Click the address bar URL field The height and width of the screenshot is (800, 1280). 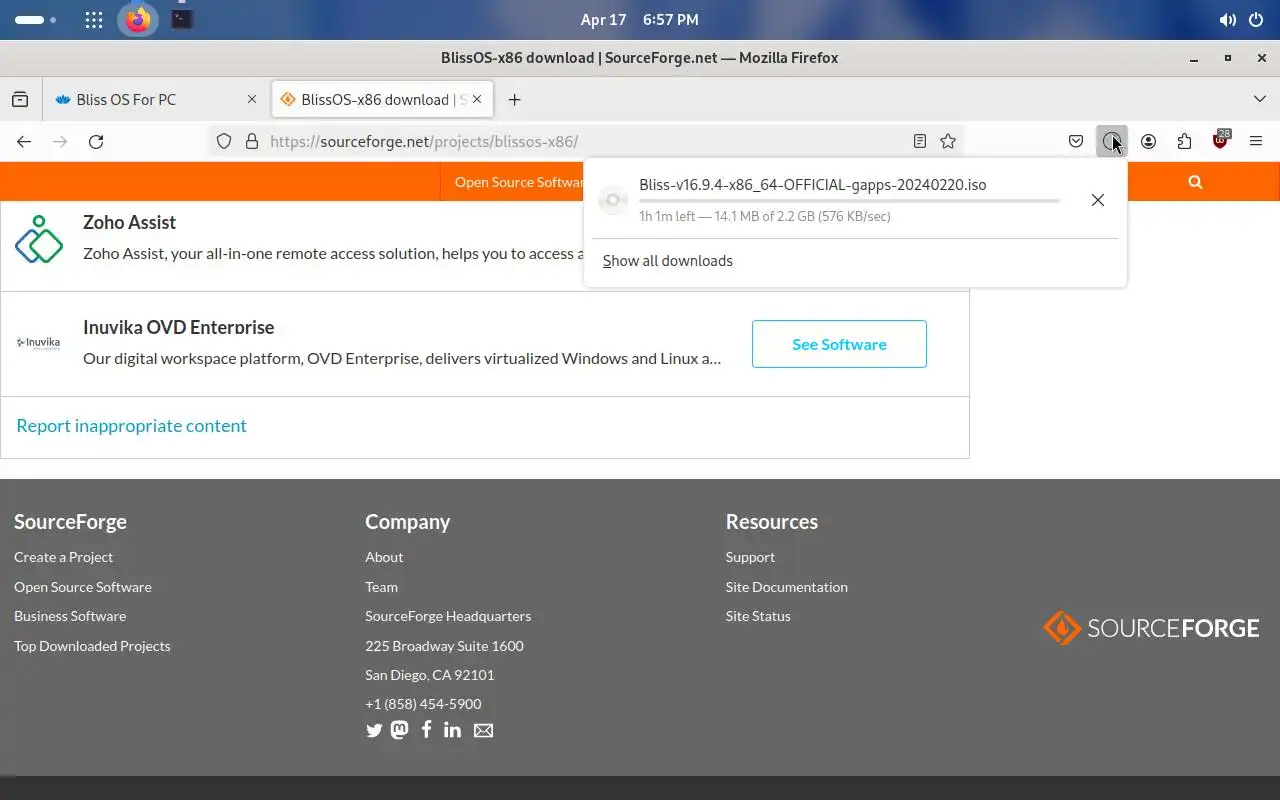[x=585, y=141]
